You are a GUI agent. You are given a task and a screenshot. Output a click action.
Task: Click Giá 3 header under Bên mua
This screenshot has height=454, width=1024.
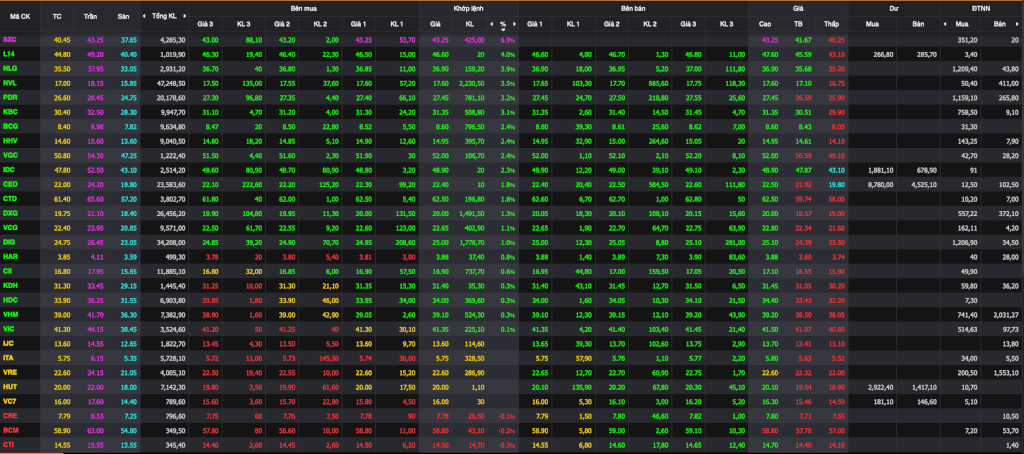[x=205, y=24]
